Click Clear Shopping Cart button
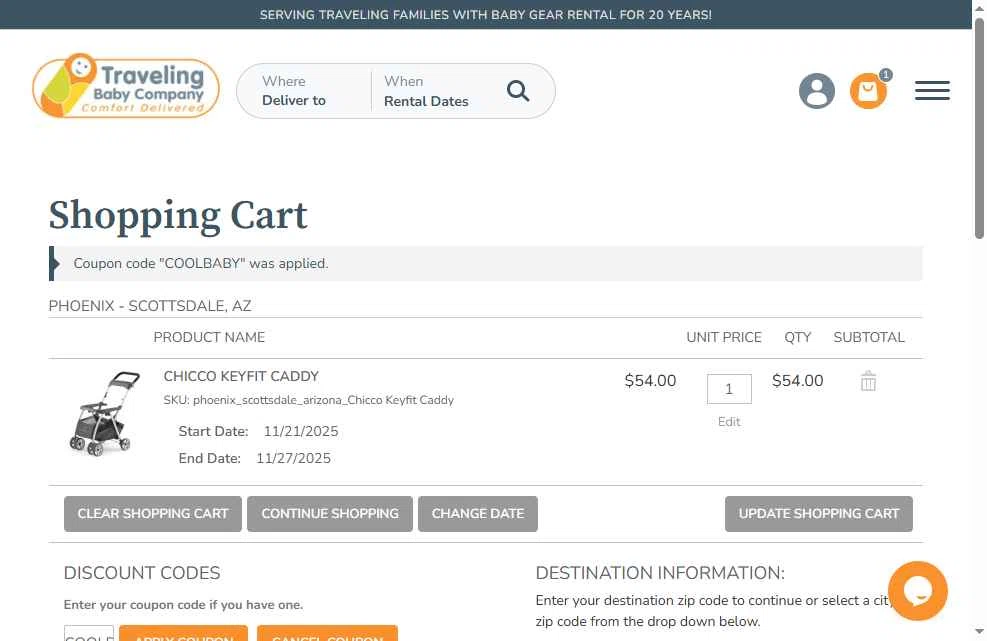 click(x=153, y=514)
